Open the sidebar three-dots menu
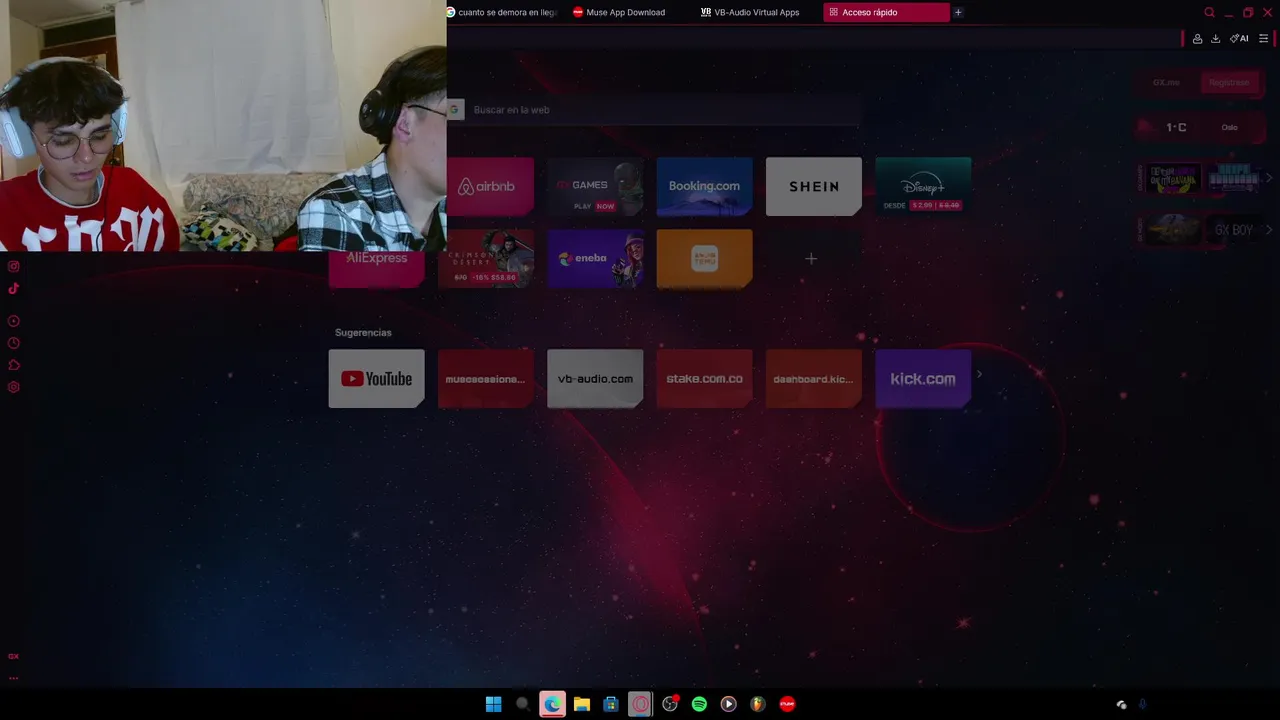 14,678
